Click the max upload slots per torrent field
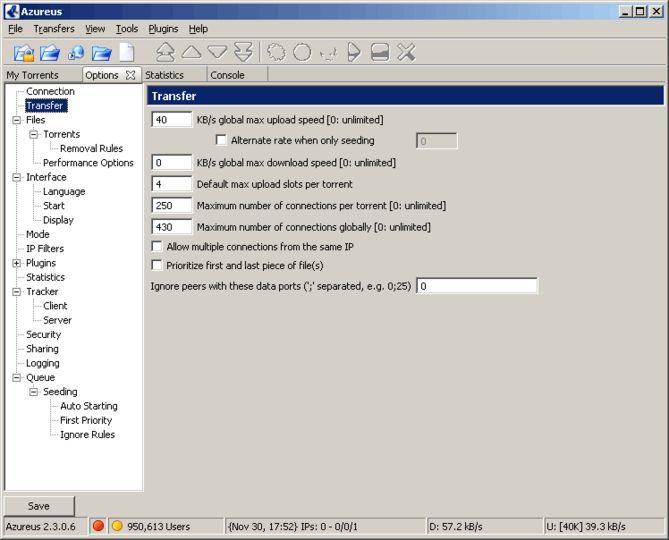 [172, 184]
